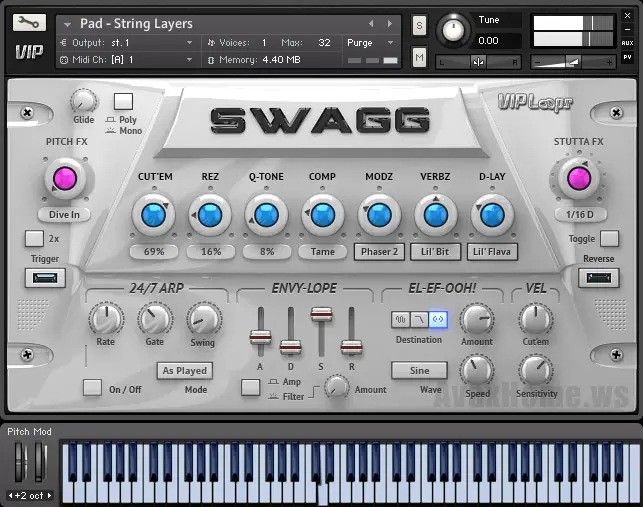Open the Sine LFO wave selector
643x507 pixels.
[419, 370]
